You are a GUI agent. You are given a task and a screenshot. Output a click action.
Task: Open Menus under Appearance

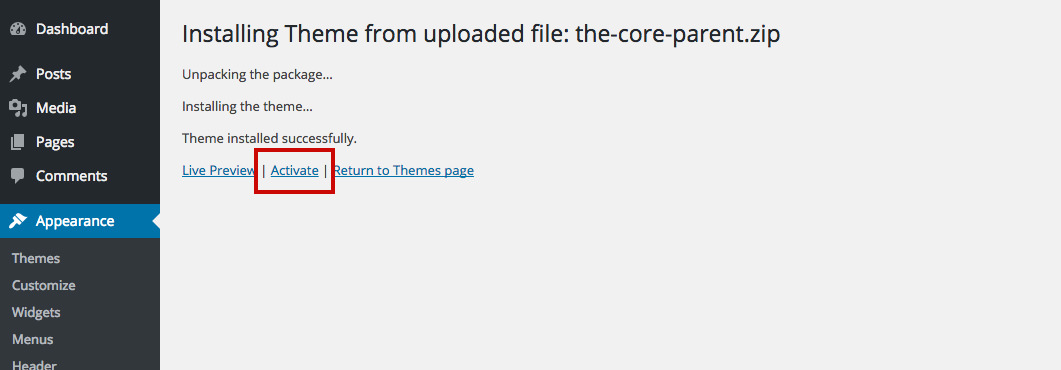click(32, 340)
